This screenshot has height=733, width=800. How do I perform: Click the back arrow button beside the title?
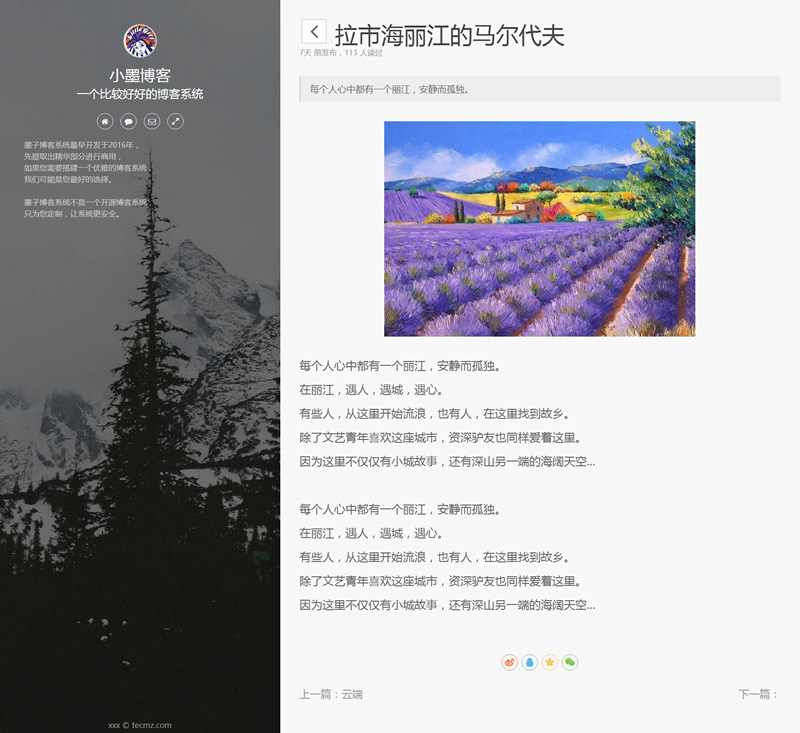coord(314,32)
